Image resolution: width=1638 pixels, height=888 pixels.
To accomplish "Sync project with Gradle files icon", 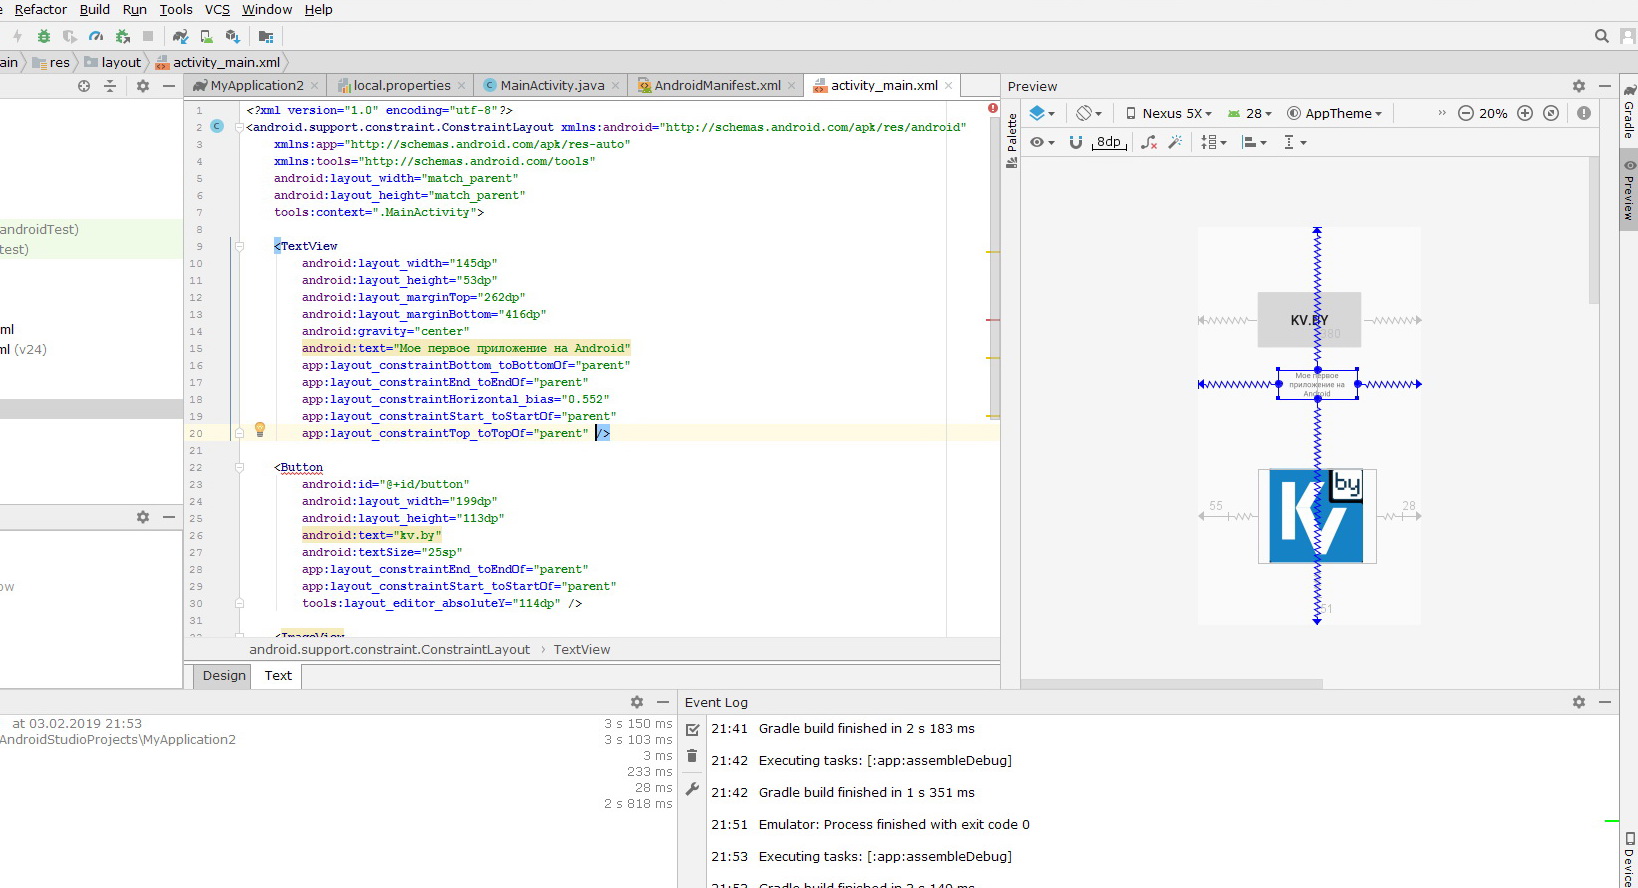I will (180, 36).
